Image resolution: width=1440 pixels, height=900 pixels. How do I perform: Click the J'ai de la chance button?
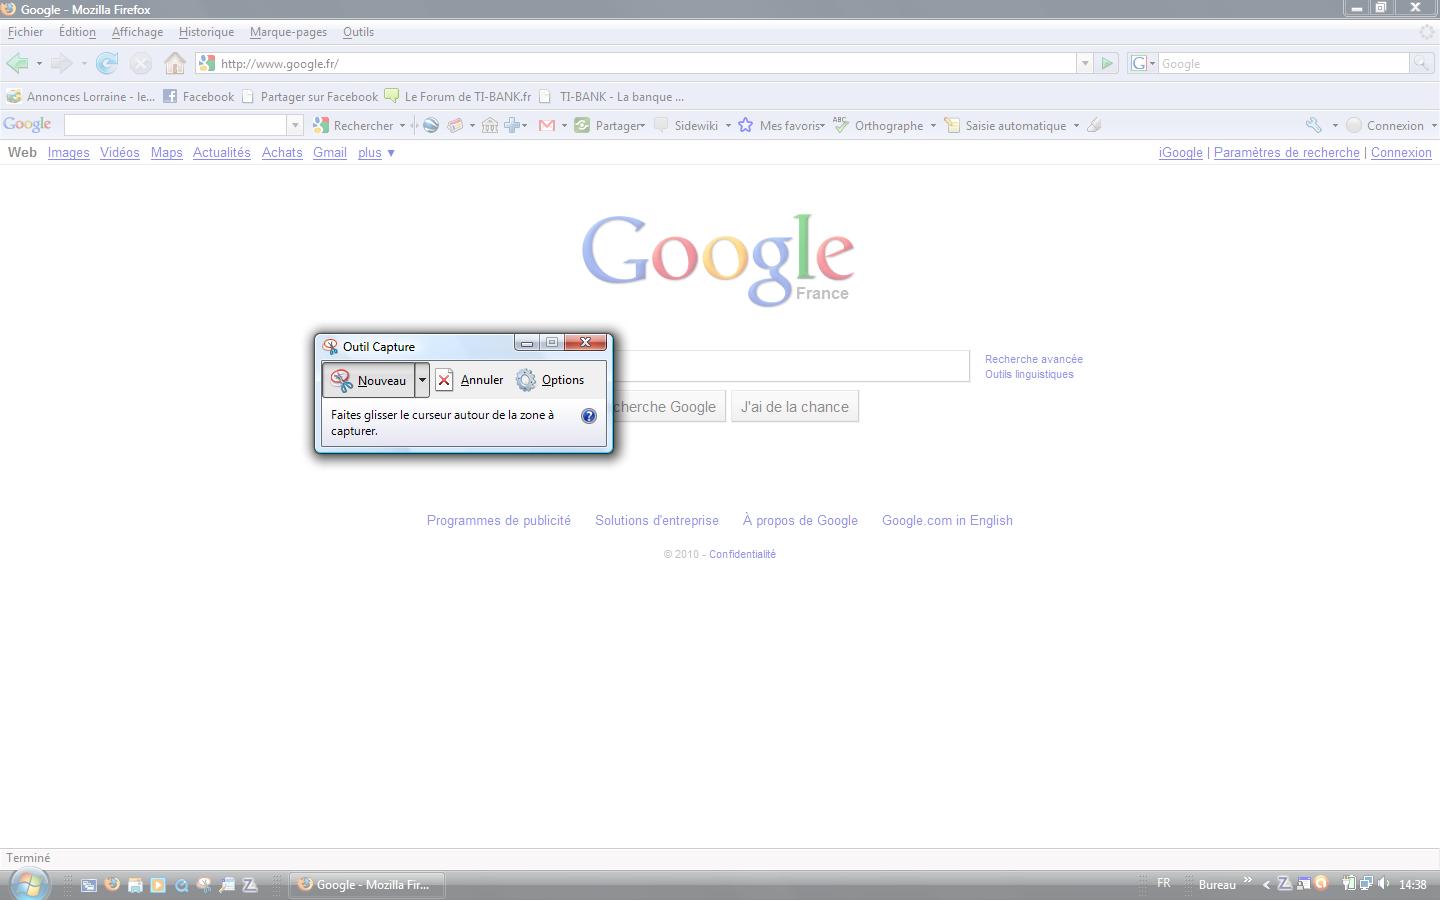(x=795, y=407)
